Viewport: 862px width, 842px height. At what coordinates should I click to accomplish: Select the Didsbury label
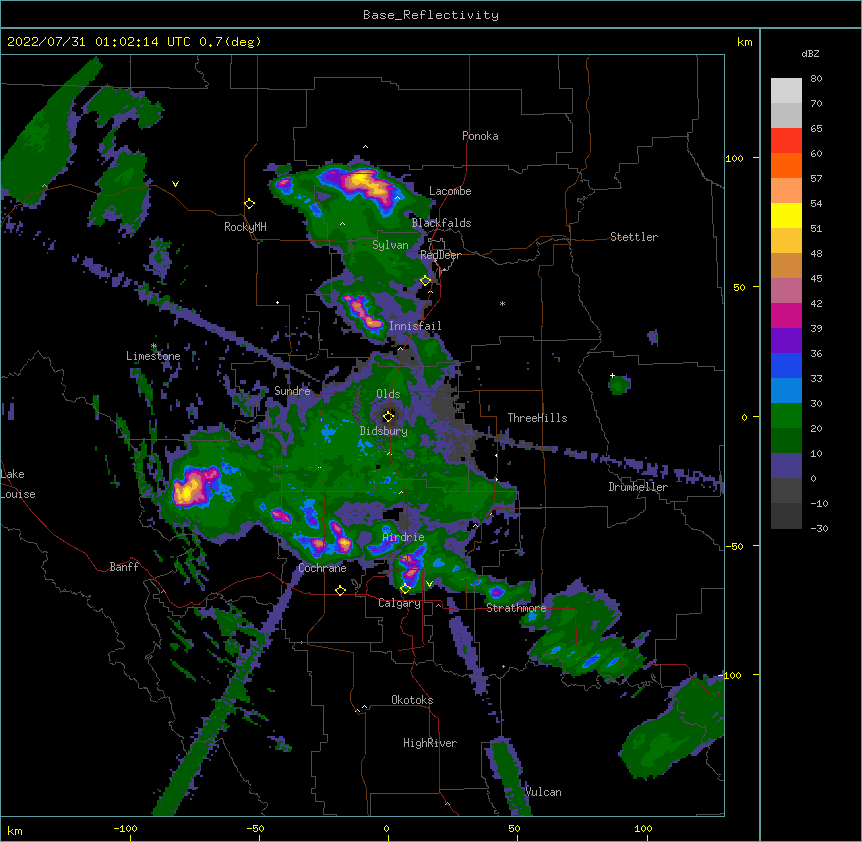384,431
